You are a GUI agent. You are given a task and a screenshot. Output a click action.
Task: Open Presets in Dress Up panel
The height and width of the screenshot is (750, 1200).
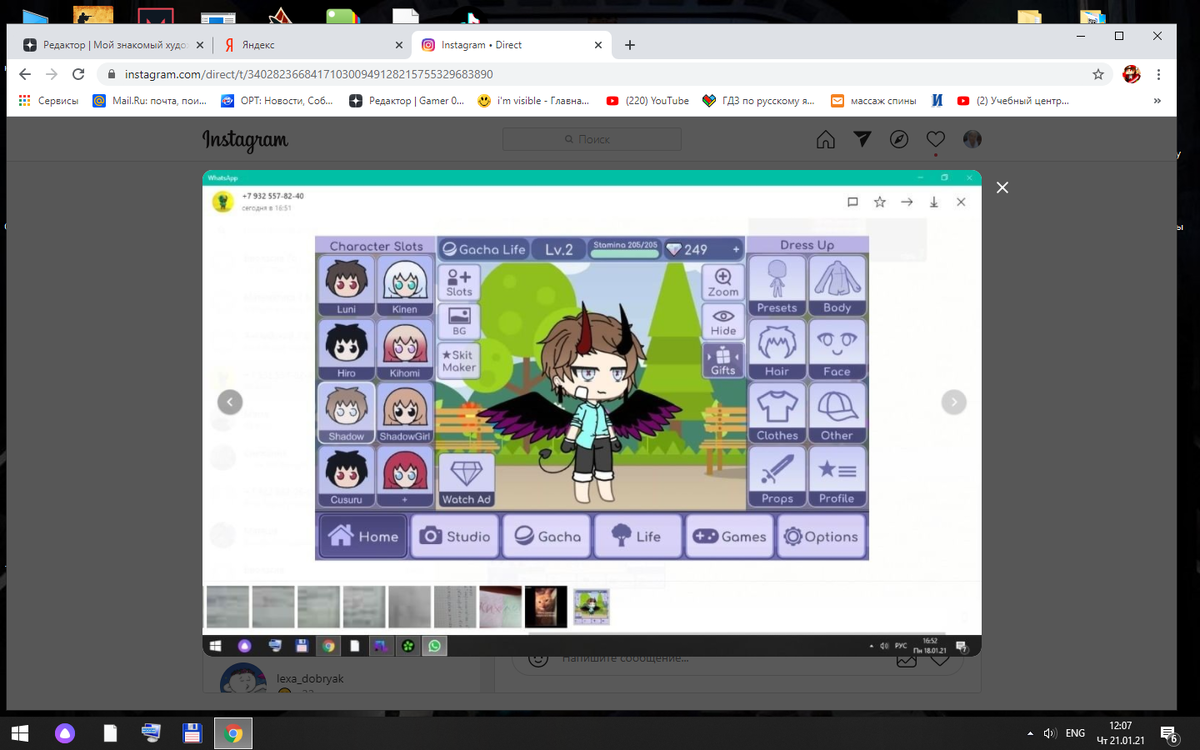[x=777, y=285]
